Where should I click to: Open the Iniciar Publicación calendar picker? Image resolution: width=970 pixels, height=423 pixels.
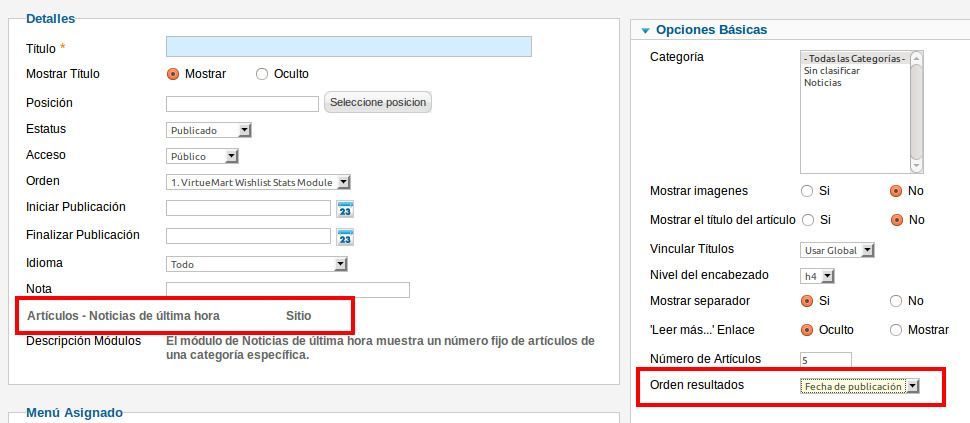coord(345,209)
